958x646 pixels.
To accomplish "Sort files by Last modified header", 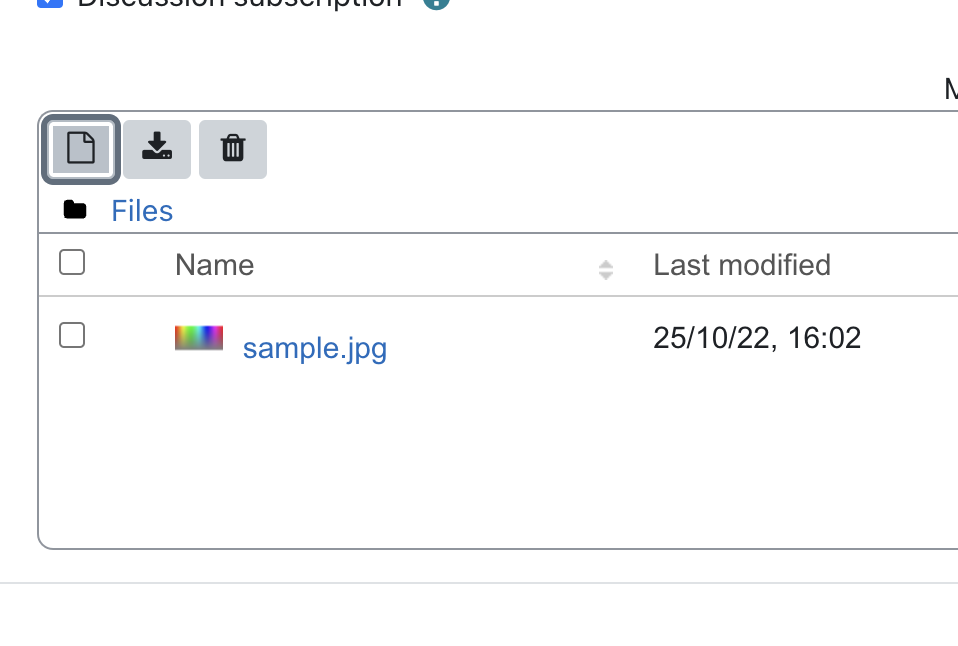I will (x=742, y=265).
